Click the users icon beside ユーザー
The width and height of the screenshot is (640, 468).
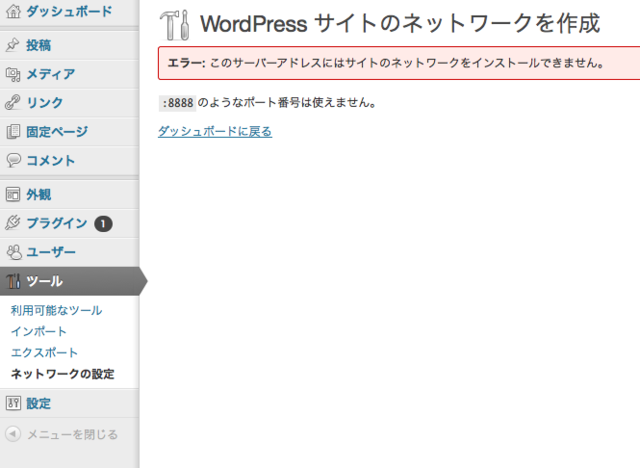[14, 252]
